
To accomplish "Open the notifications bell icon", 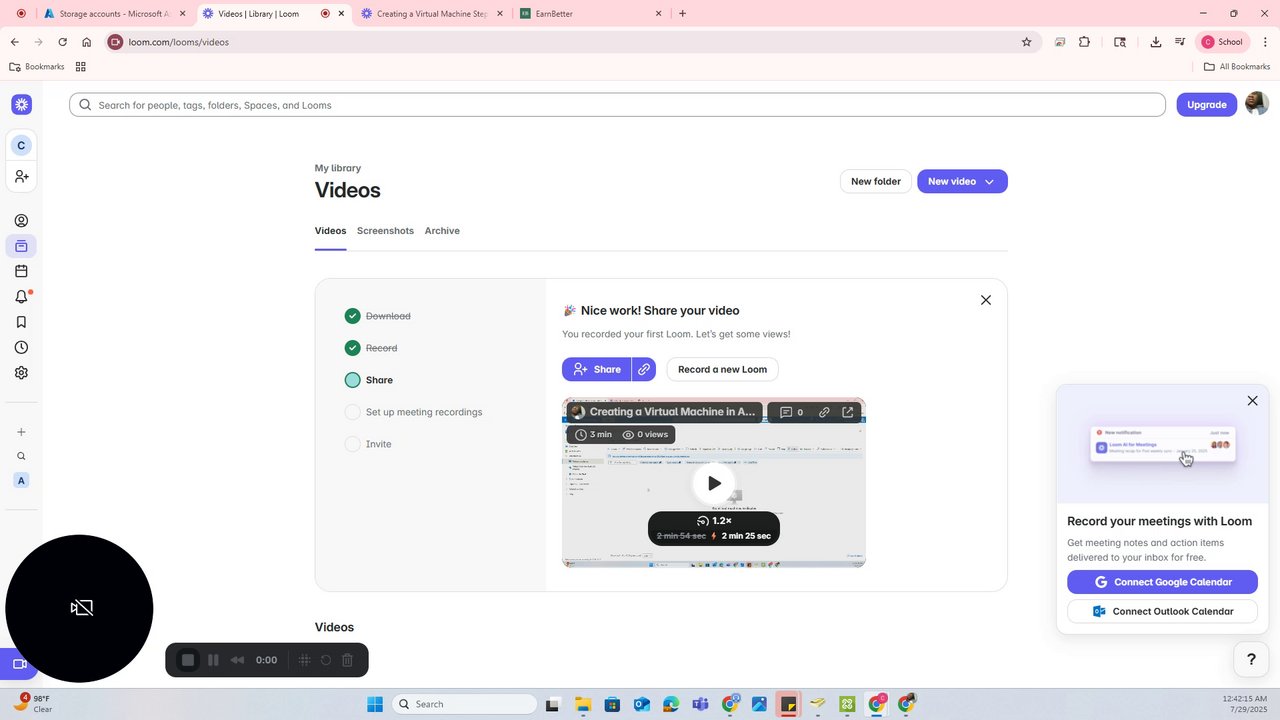I will pos(21,297).
